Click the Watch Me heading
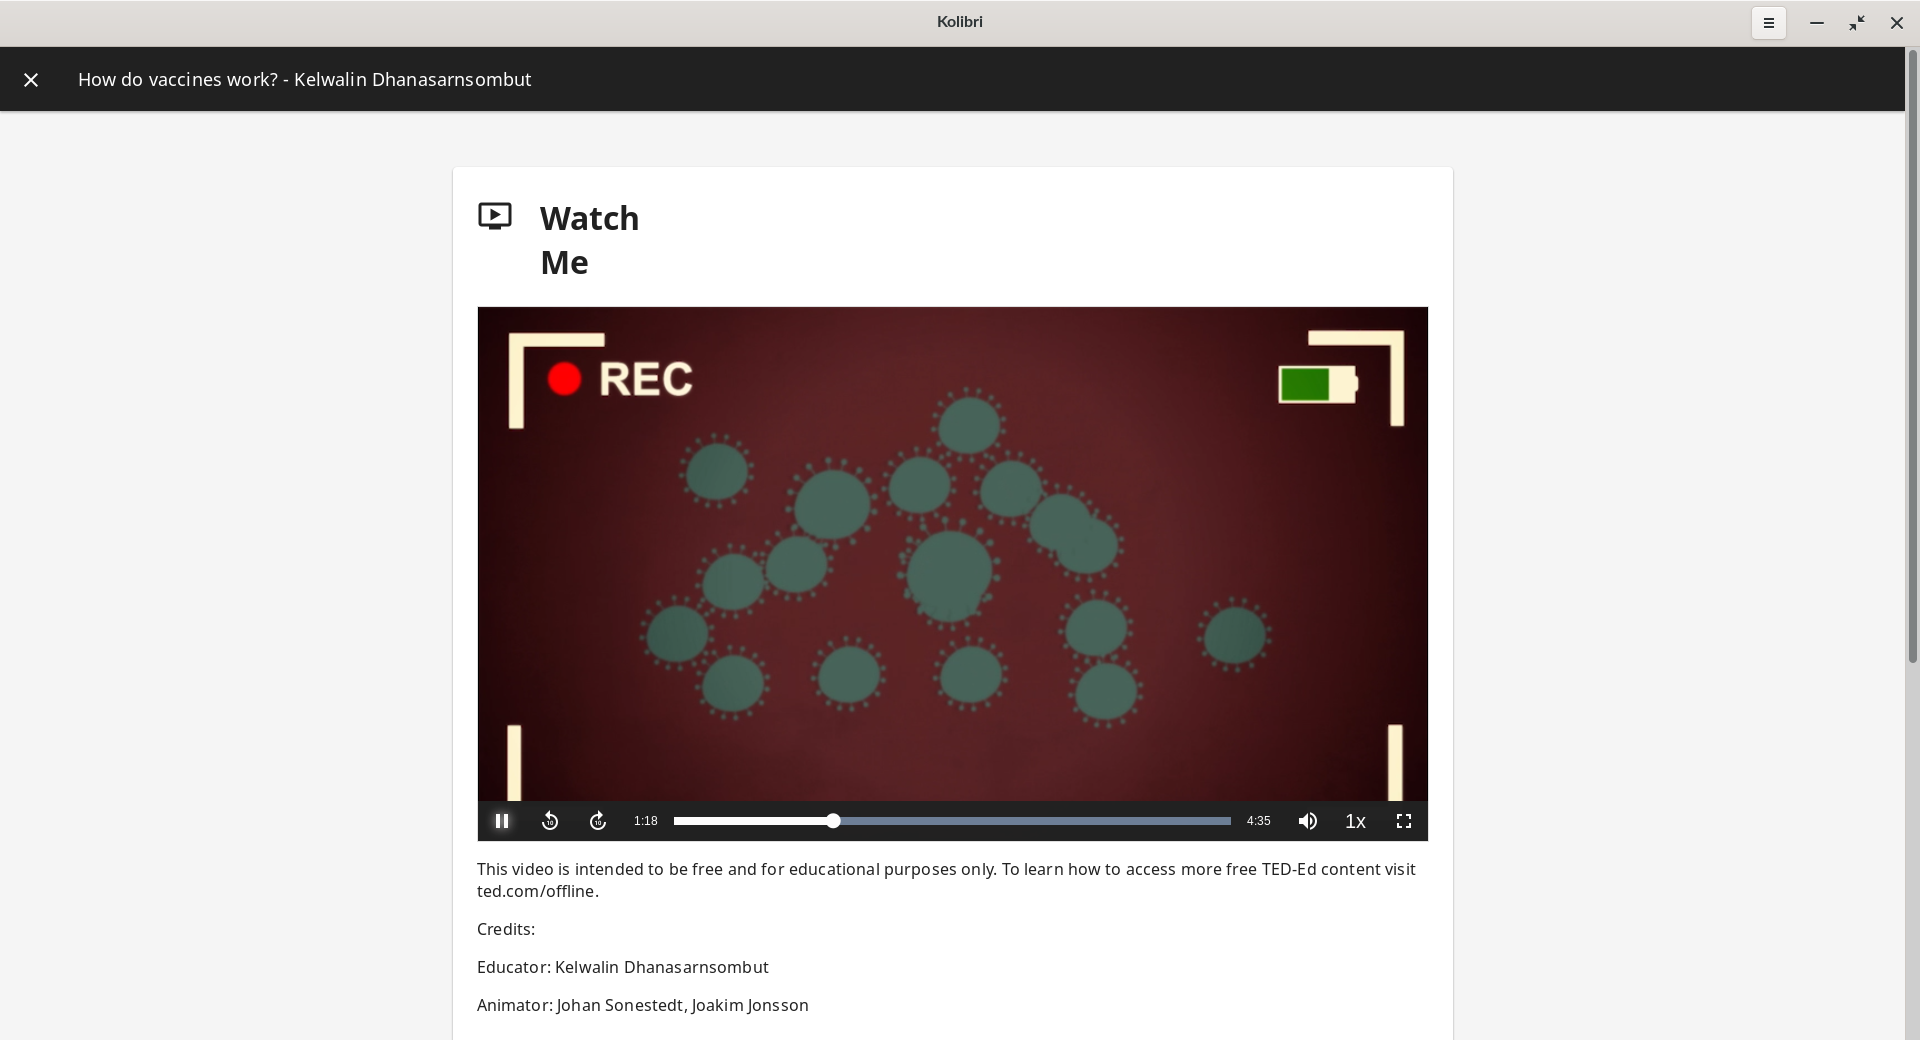The image size is (1920, 1040). click(x=589, y=240)
